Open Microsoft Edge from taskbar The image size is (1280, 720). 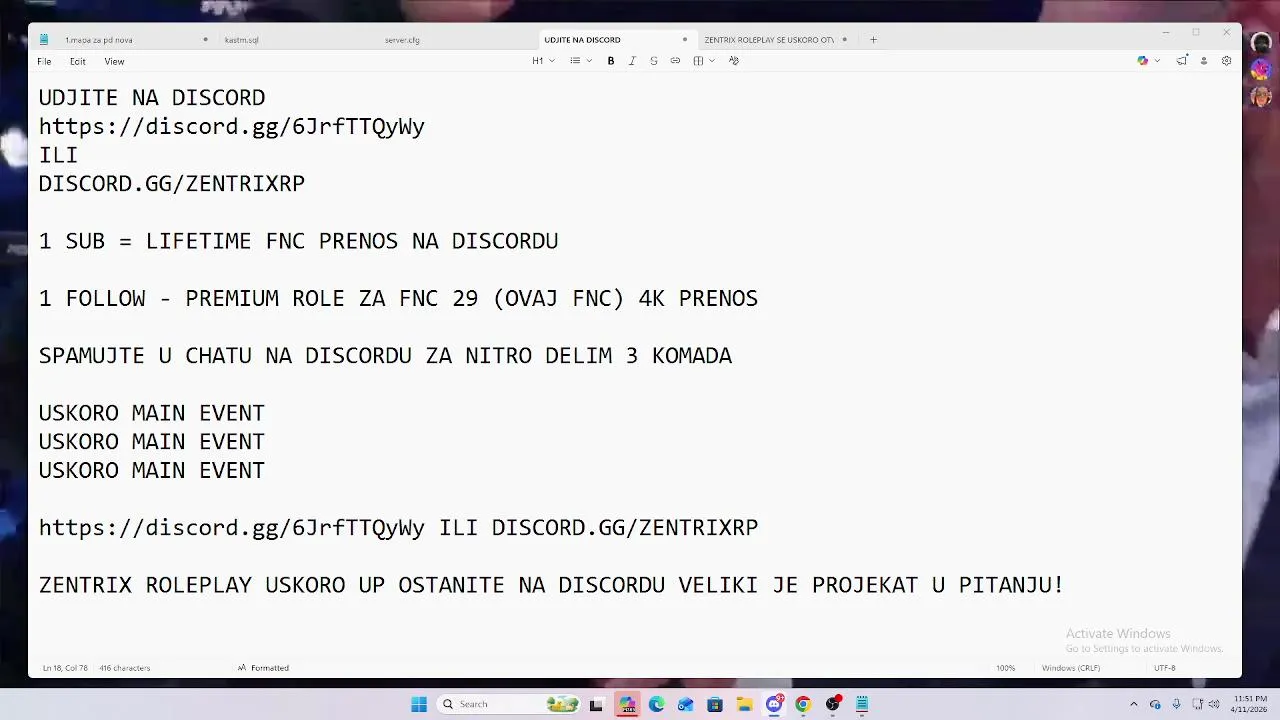(x=656, y=704)
